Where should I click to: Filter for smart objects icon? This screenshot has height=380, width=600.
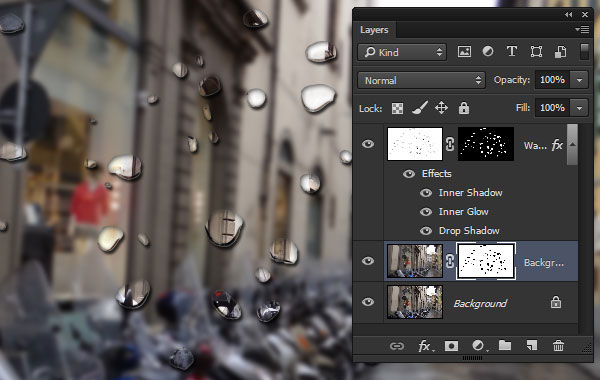pyautogui.click(x=560, y=52)
